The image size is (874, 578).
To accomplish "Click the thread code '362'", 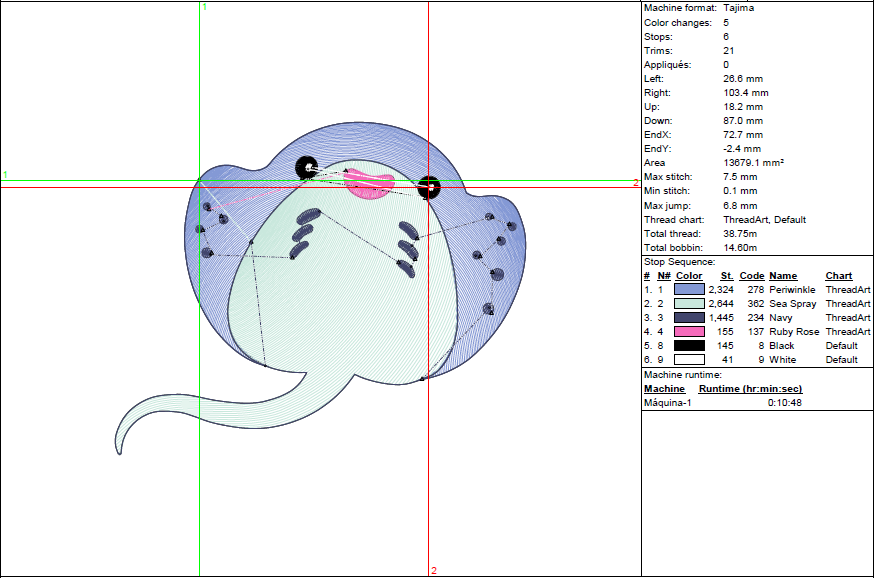I will [x=755, y=304].
